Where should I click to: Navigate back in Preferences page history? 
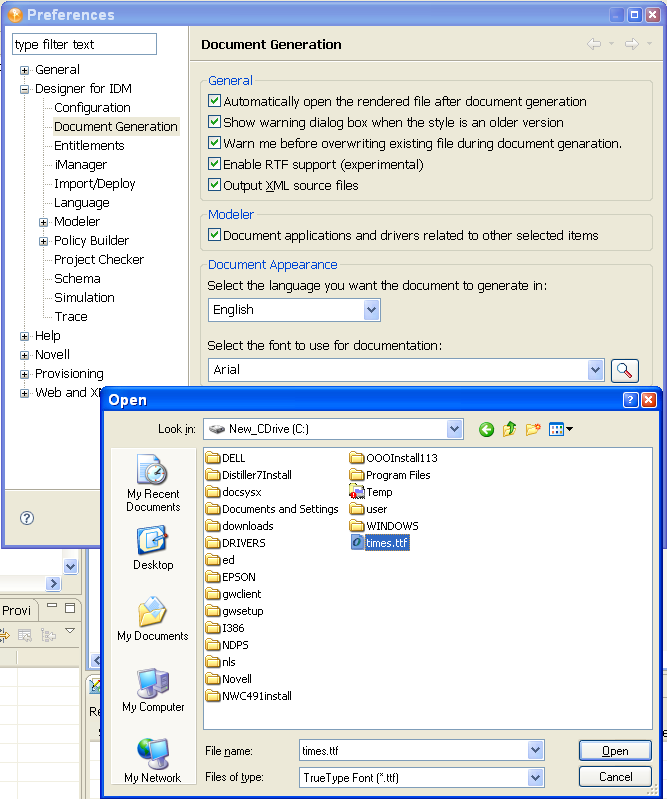tap(594, 44)
